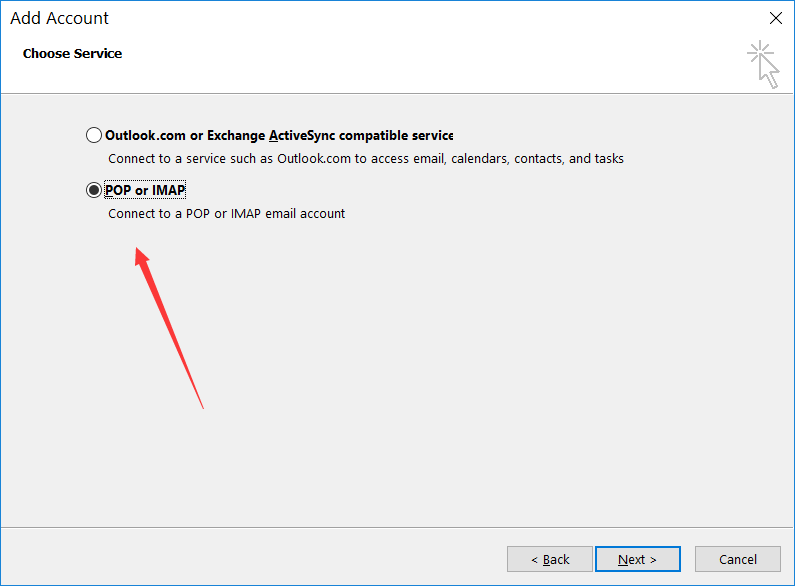
Task: Click "Connect to a POP or IMAP email account" description
Action: [227, 213]
